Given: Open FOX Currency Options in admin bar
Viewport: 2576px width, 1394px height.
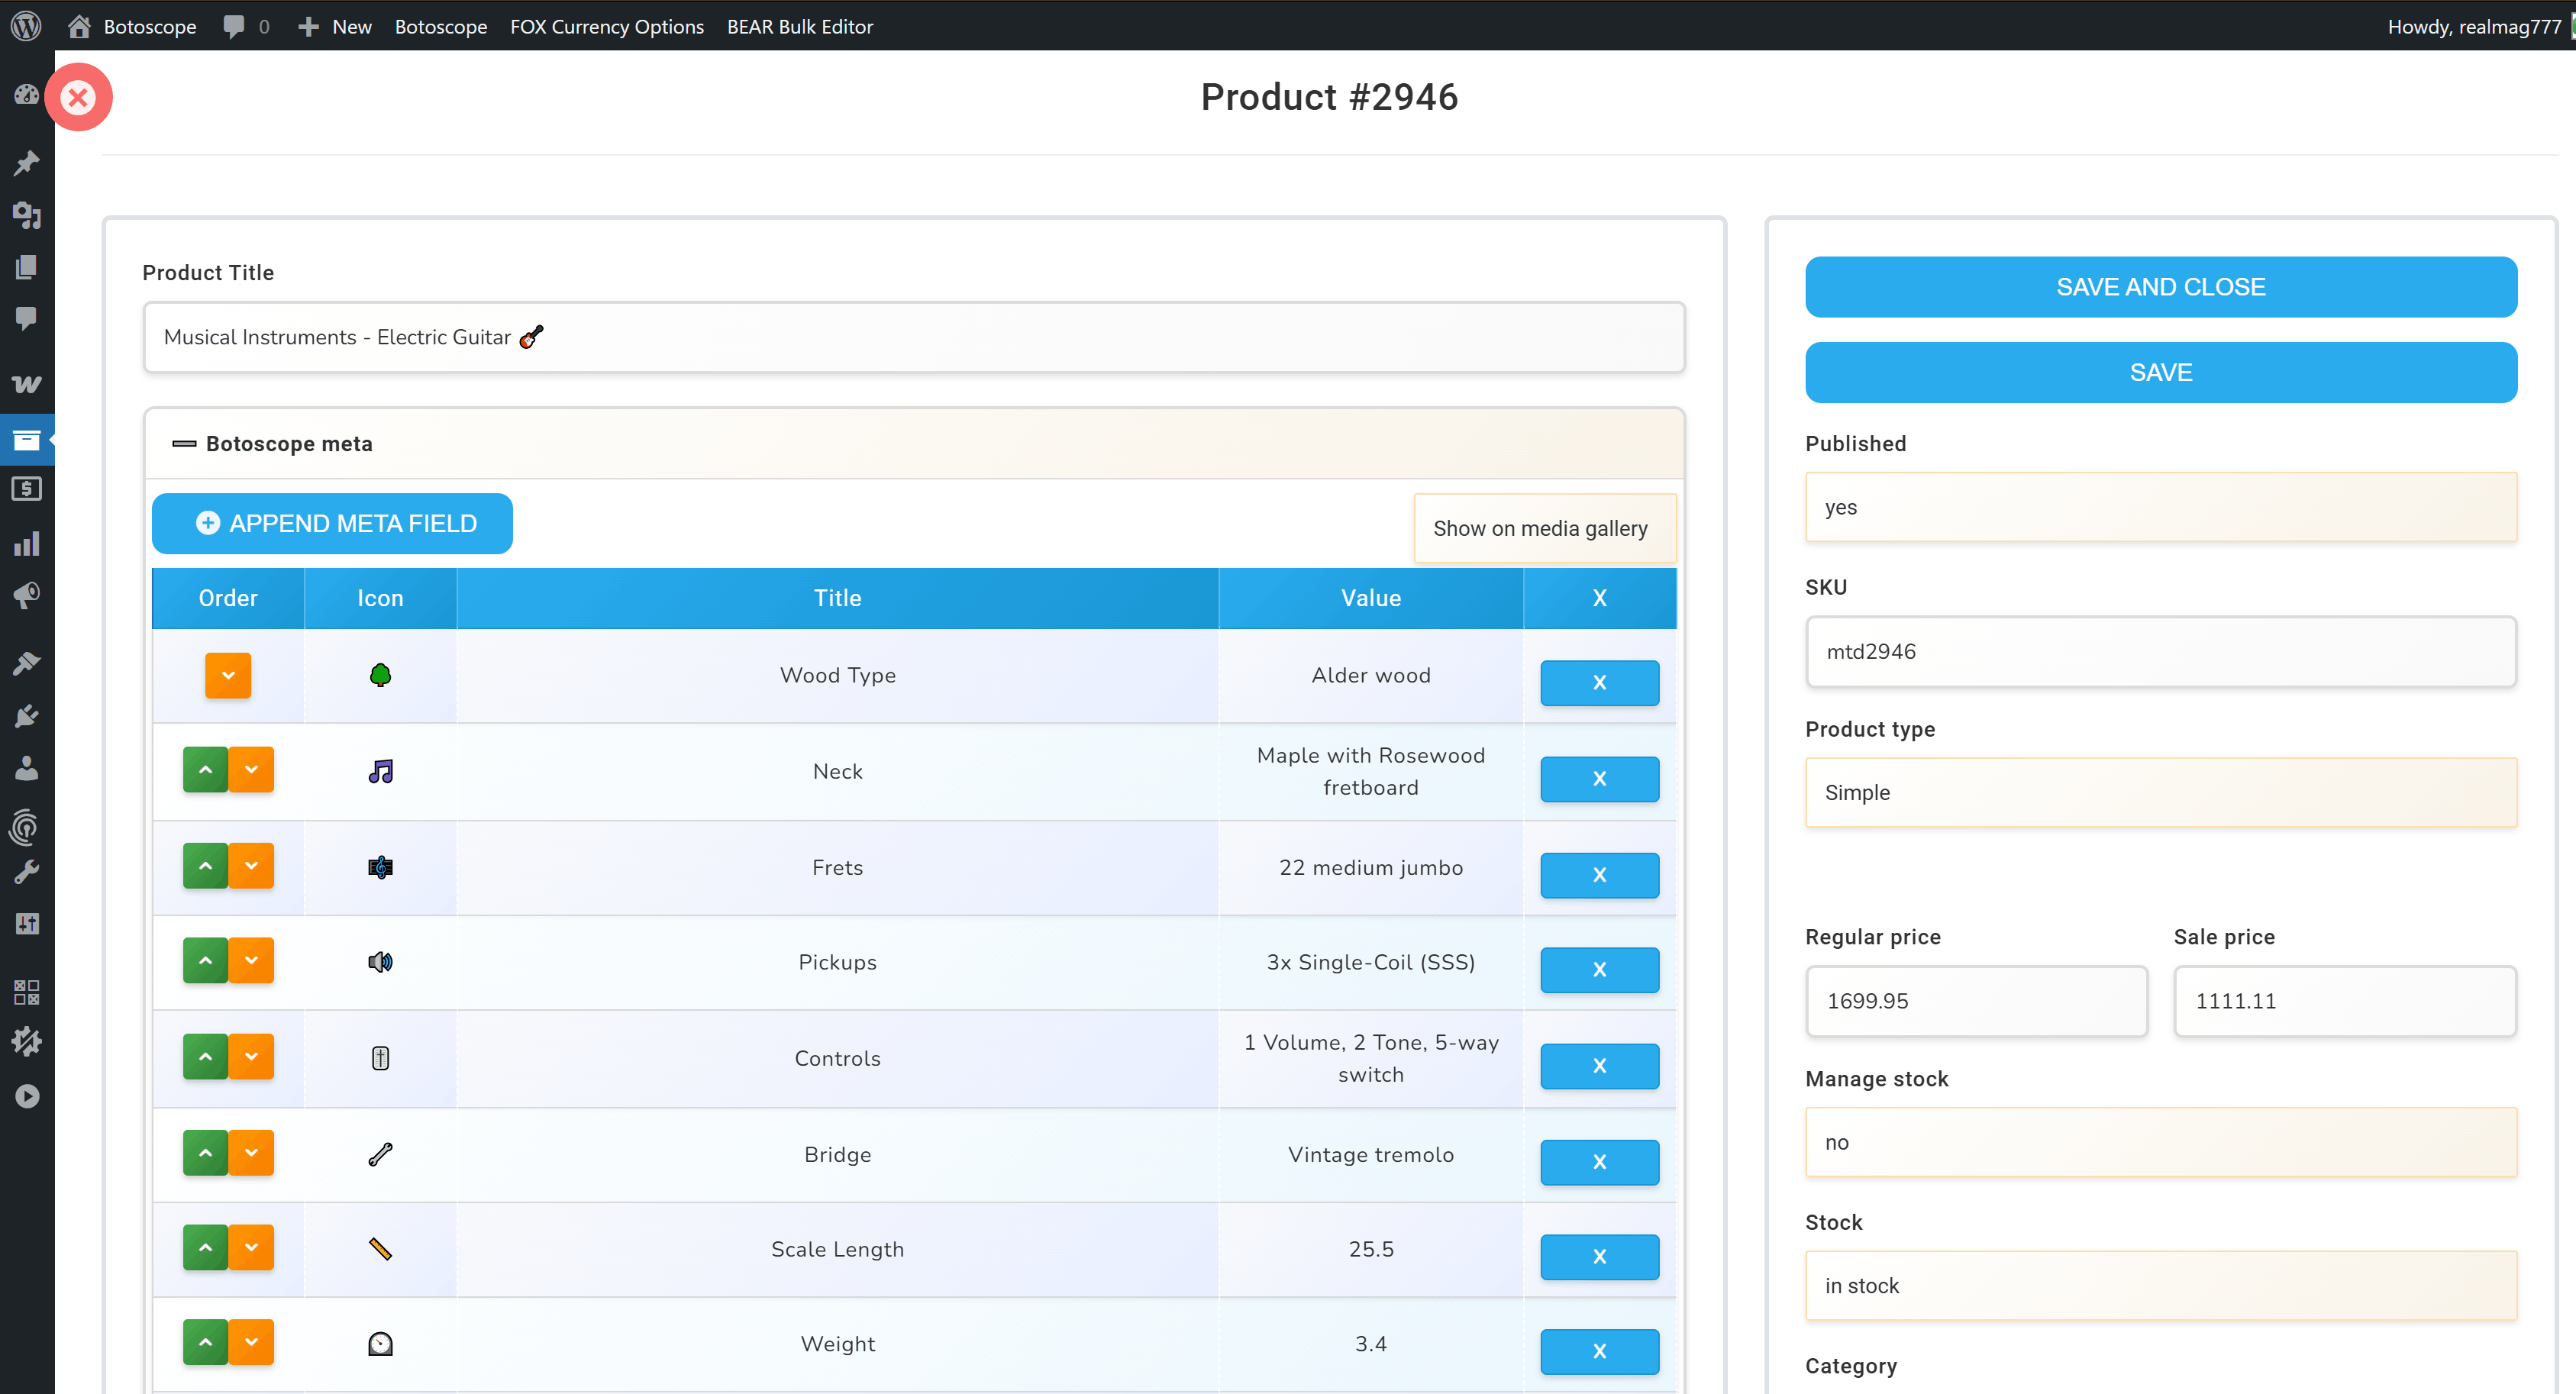Looking at the screenshot, I should [x=606, y=26].
